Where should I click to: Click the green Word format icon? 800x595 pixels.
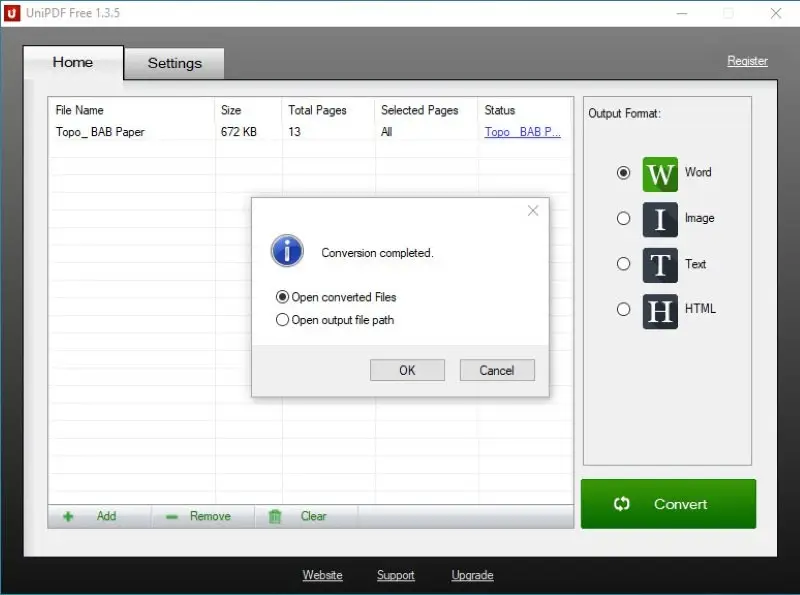point(660,174)
